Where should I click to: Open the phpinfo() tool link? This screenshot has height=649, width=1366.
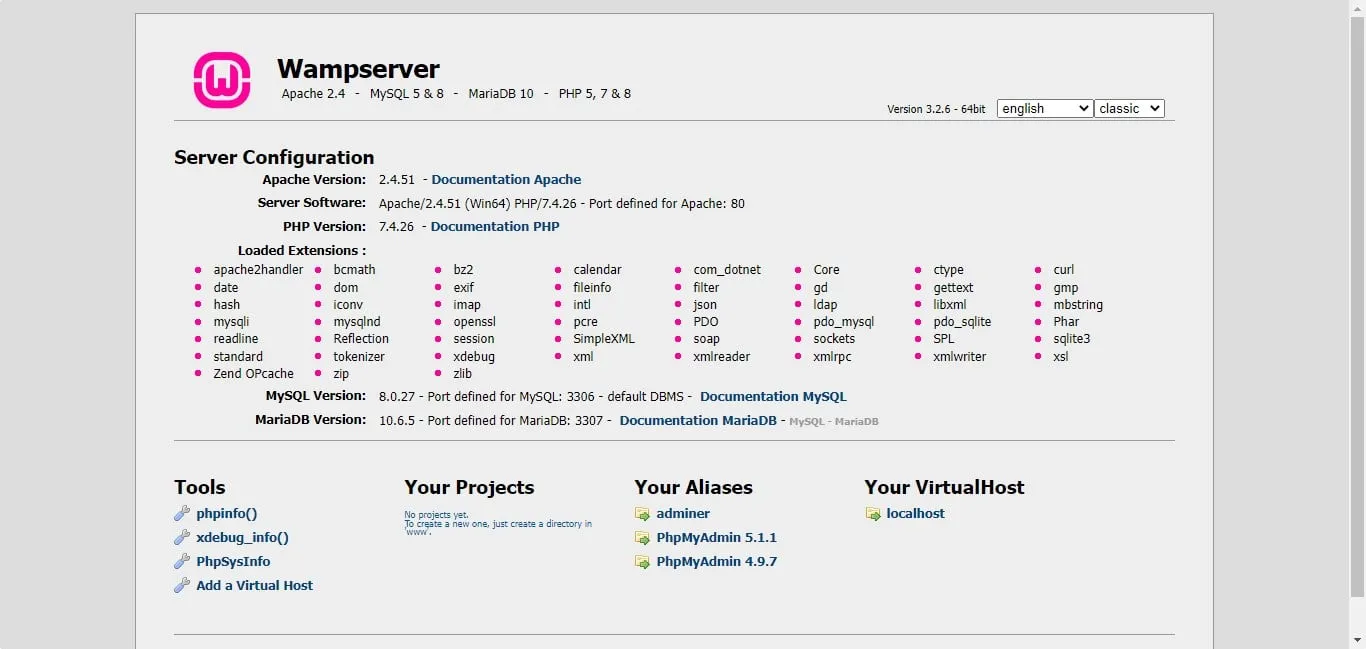coord(227,514)
